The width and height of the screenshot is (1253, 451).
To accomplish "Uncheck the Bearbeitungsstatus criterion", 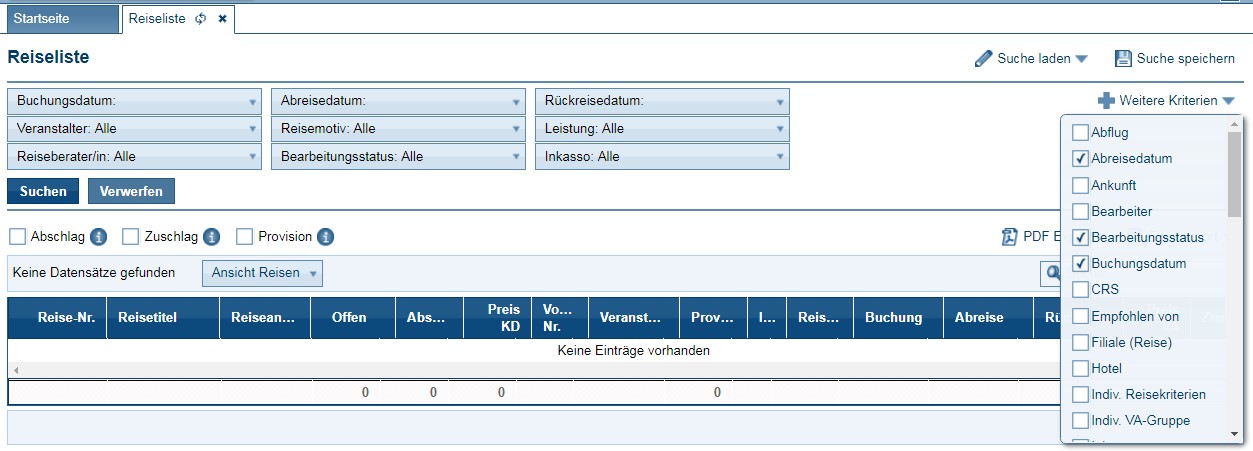I will pos(1080,238).
